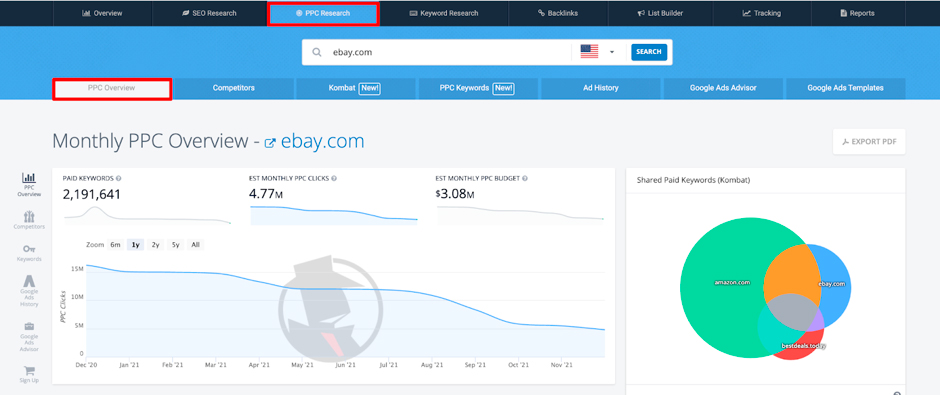Click the 4.77M monthly clicks value
Image resolution: width=940 pixels, height=395 pixels.
coord(267,194)
